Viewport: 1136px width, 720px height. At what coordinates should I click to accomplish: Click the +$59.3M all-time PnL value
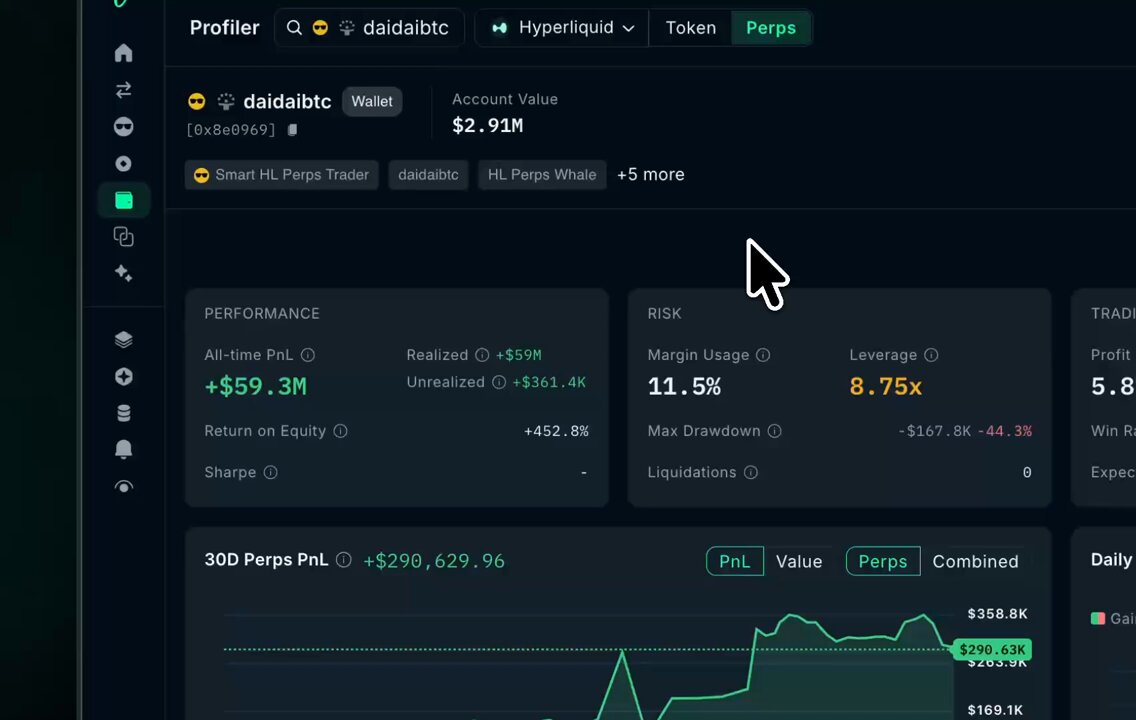[x=256, y=386]
